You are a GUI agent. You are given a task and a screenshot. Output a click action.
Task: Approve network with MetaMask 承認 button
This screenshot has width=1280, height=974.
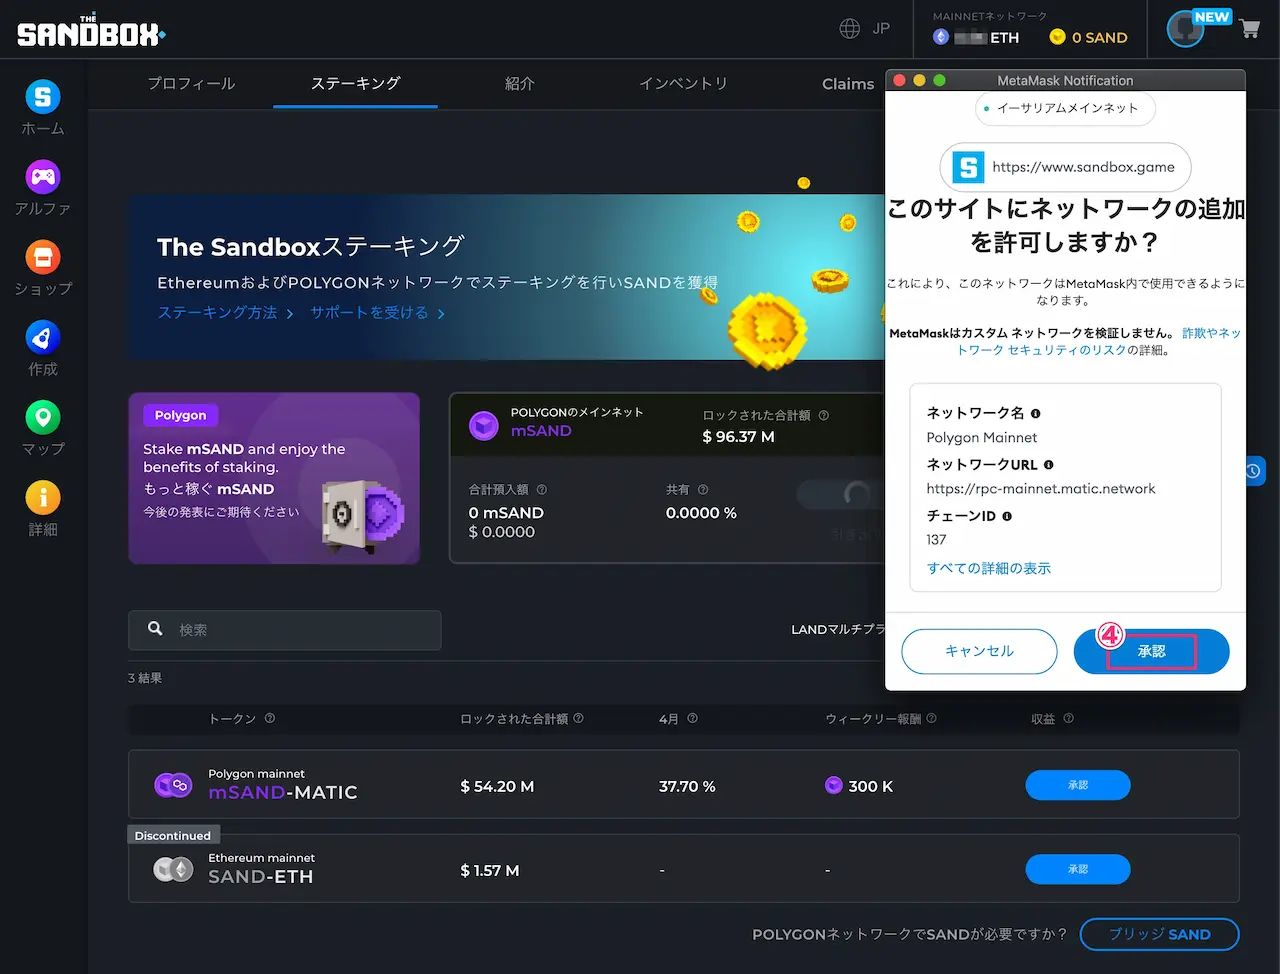[1151, 651]
